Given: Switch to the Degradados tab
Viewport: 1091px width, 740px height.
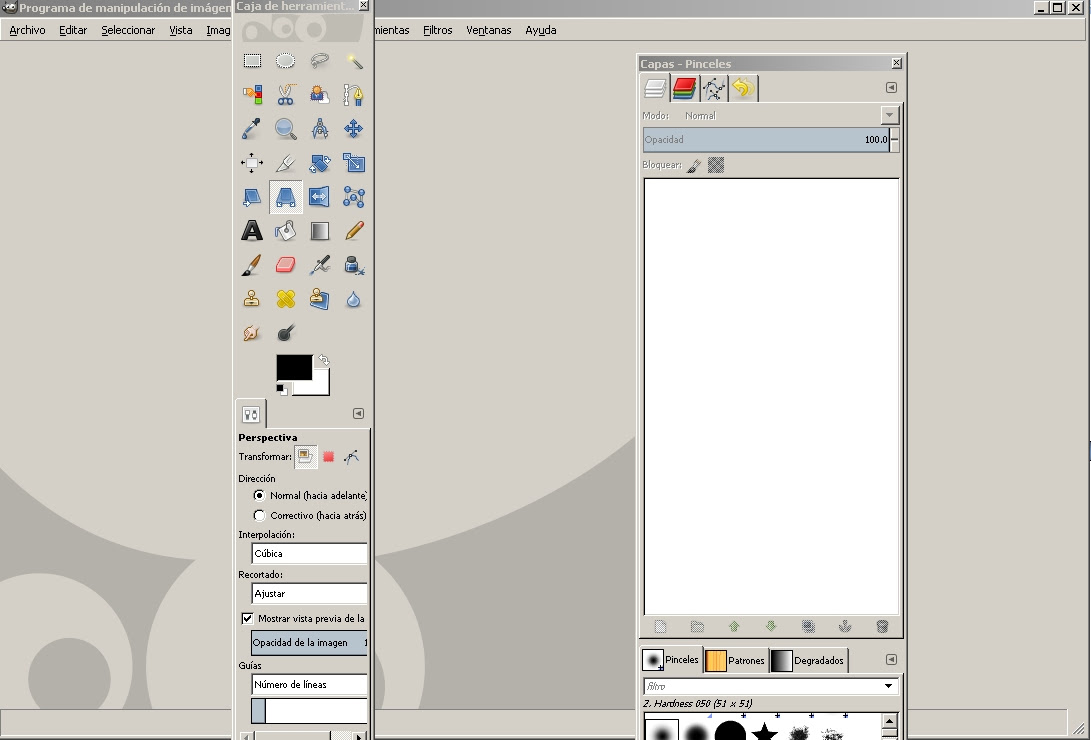Looking at the screenshot, I should coord(809,660).
